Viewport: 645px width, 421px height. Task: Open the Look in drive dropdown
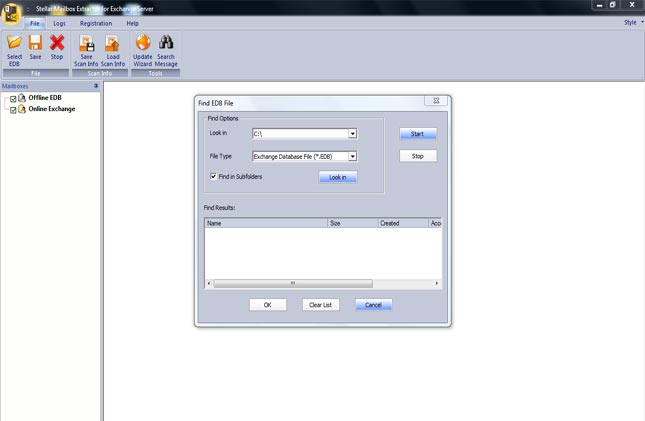[x=352, y=134]
